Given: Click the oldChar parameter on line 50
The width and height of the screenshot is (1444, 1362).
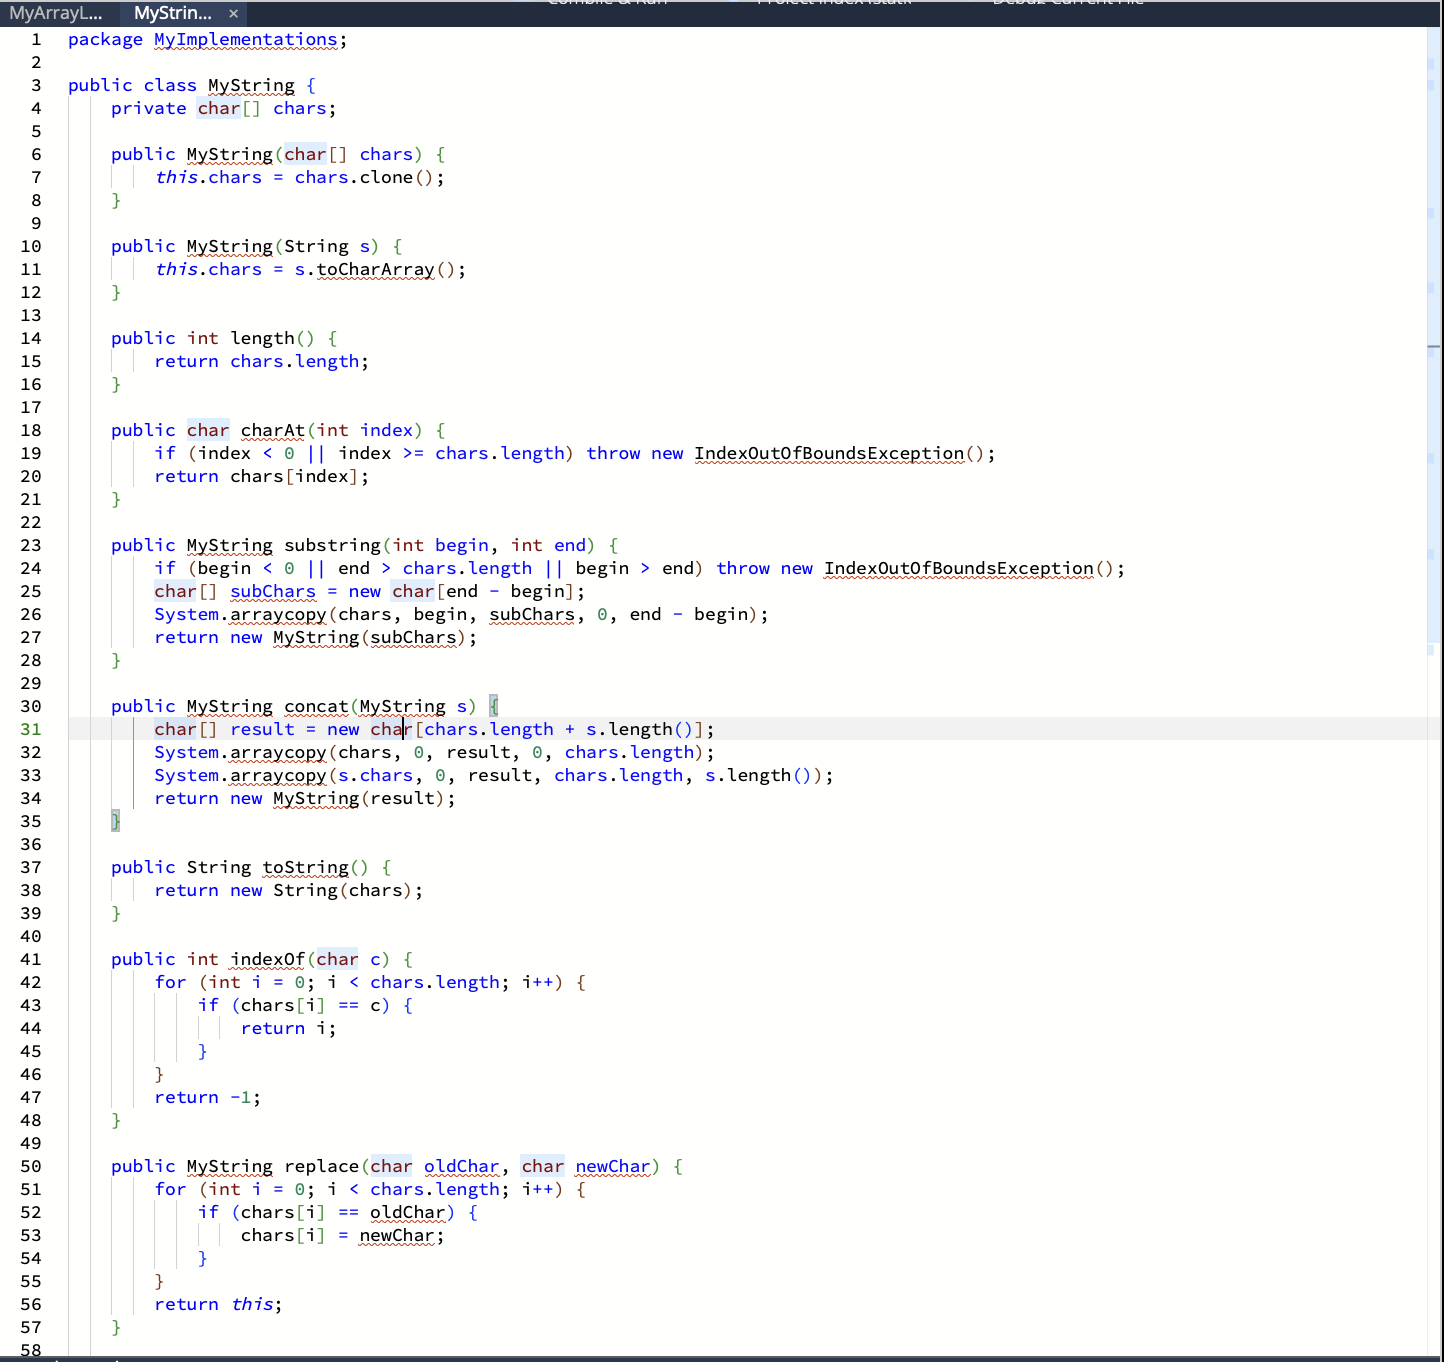Looking at the screenshot, I should click(x=462, y=1166).
